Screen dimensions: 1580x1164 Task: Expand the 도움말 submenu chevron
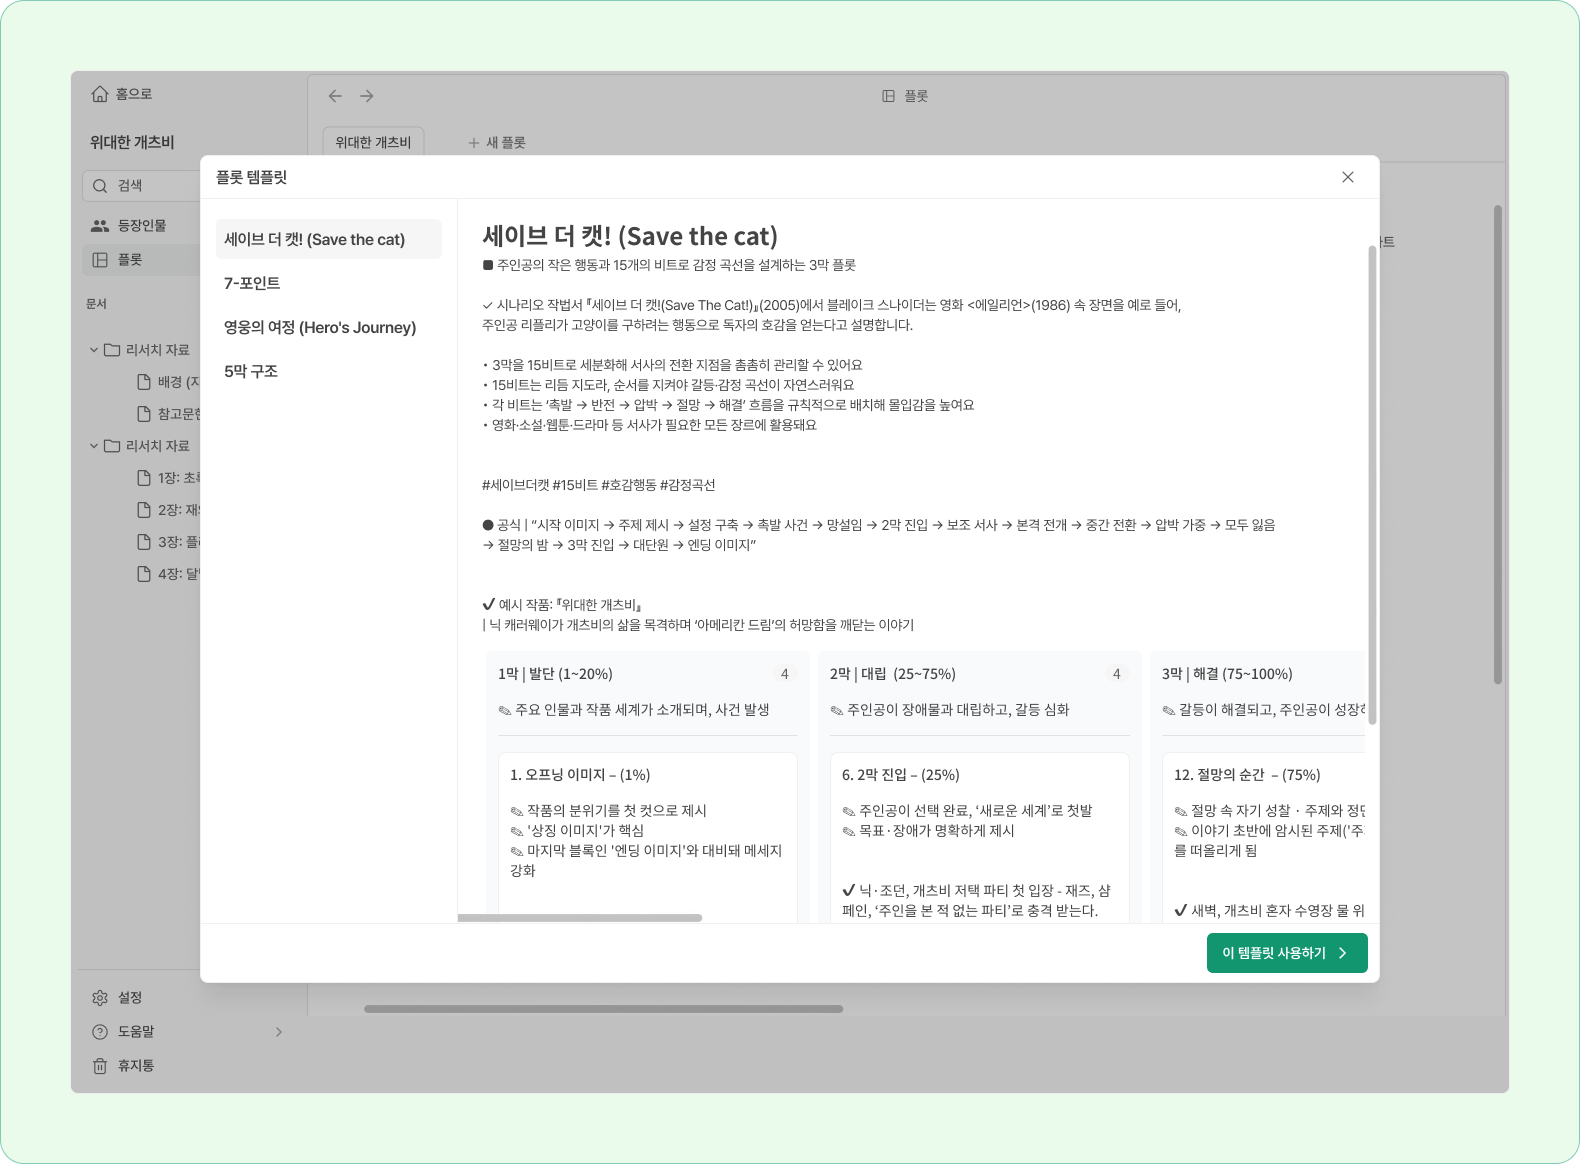[279, 1032]
